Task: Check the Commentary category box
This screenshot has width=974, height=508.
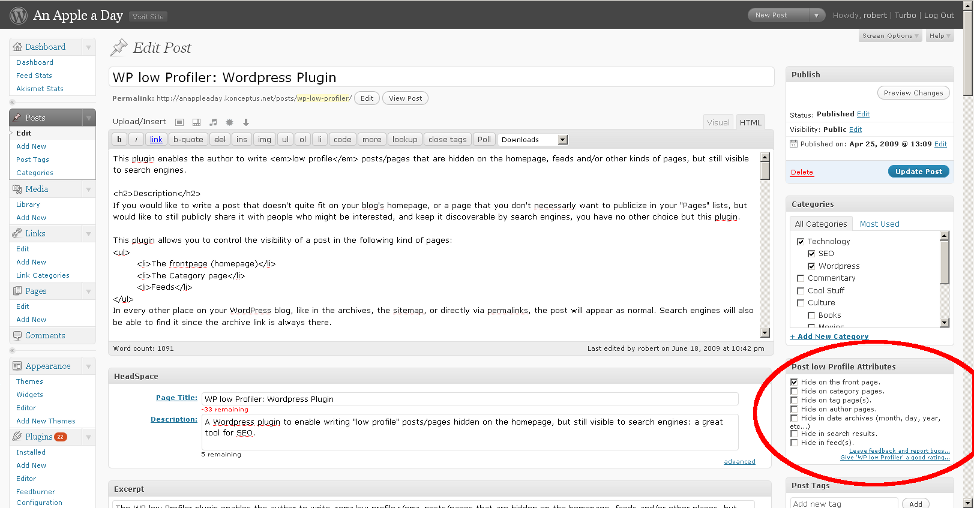Action: click(x=800, y=278)
